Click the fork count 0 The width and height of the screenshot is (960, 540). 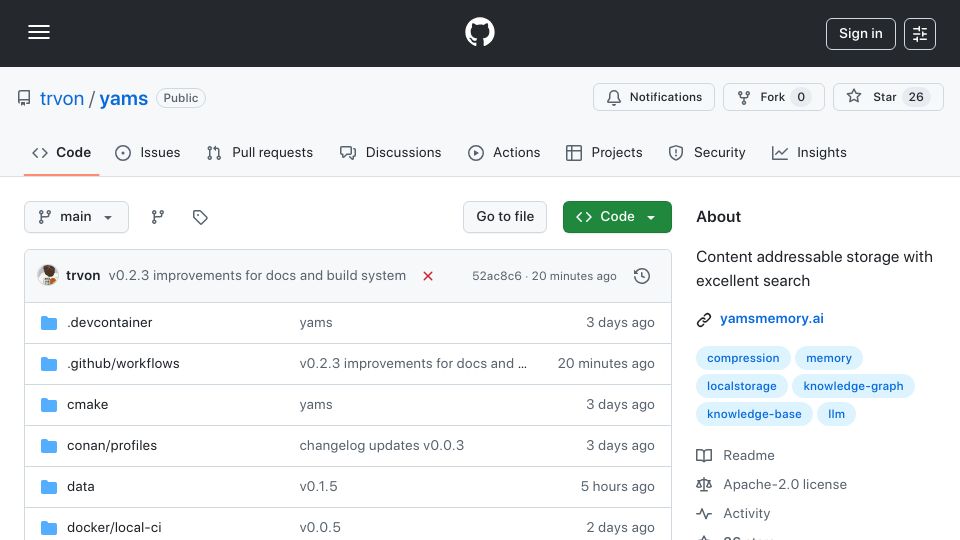click(x=800, y=97)
